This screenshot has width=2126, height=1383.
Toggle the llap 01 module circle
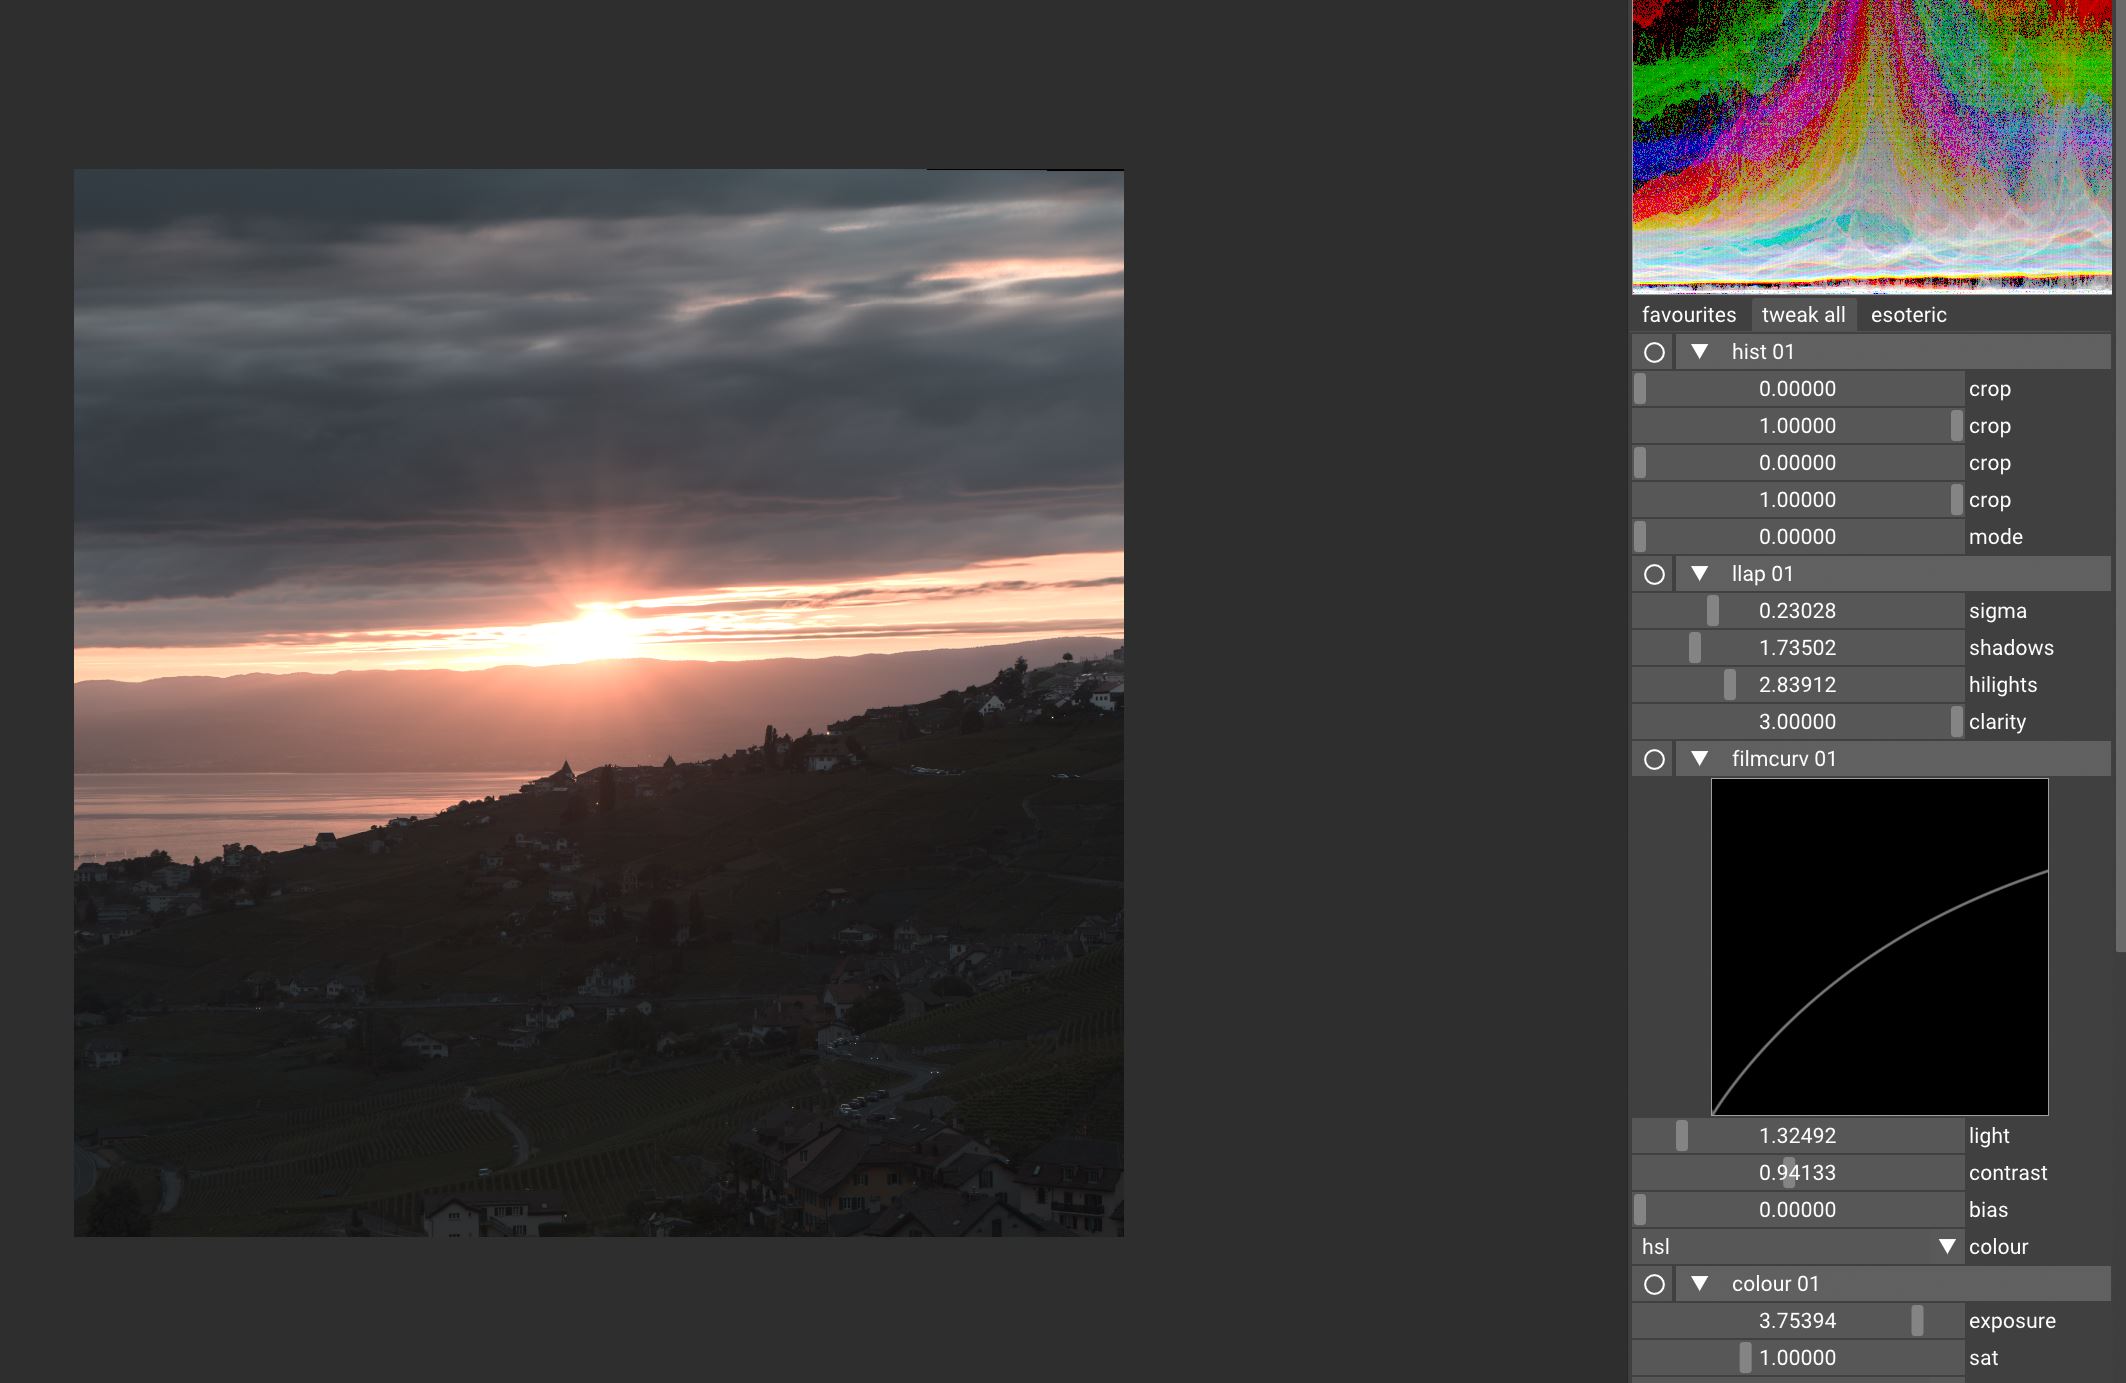point(1654,574)
